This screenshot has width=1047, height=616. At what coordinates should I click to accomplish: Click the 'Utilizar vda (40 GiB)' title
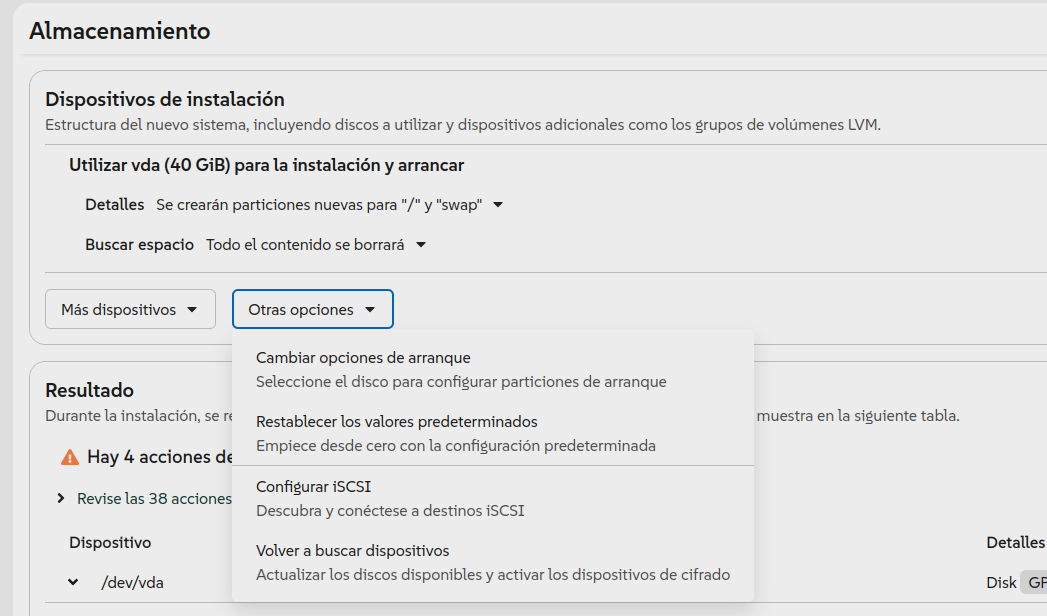click(266, 165)
